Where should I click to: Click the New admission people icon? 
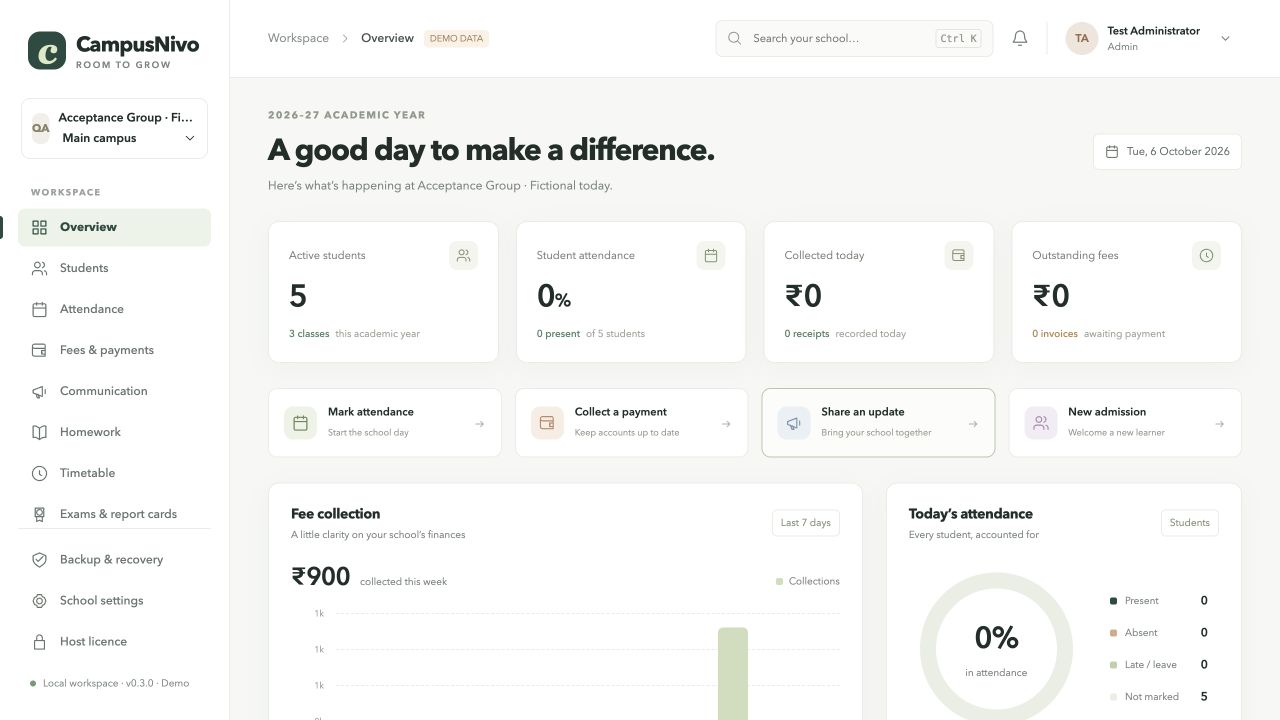point(1041,423)
